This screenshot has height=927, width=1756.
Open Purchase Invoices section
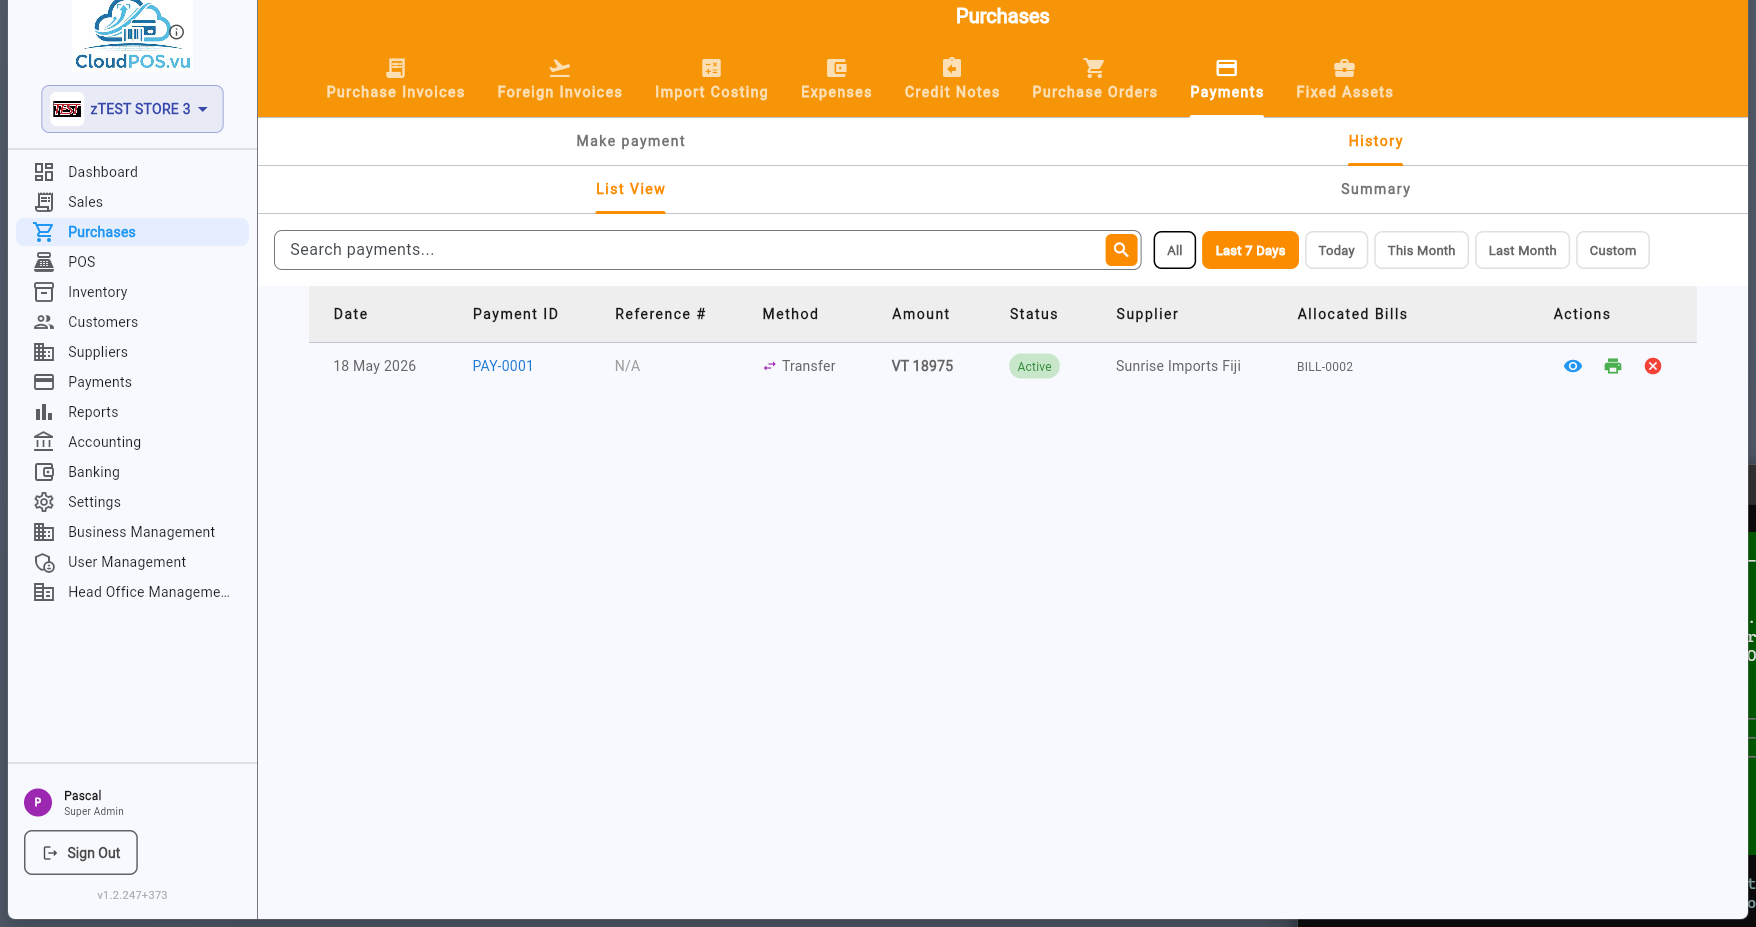point(395,79)
